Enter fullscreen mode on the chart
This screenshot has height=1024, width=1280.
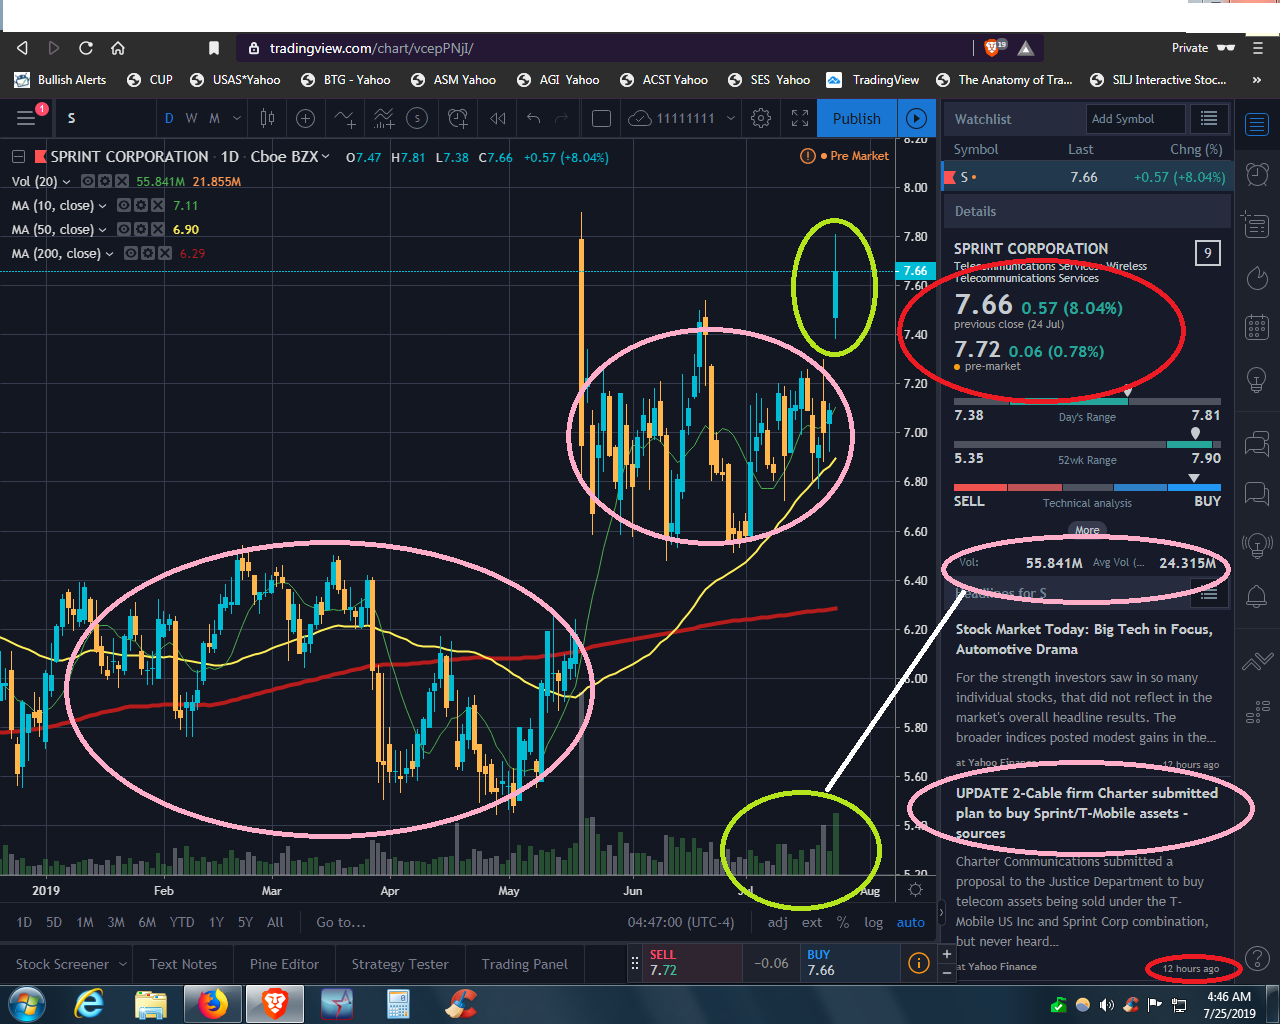[x=800, y=119]
